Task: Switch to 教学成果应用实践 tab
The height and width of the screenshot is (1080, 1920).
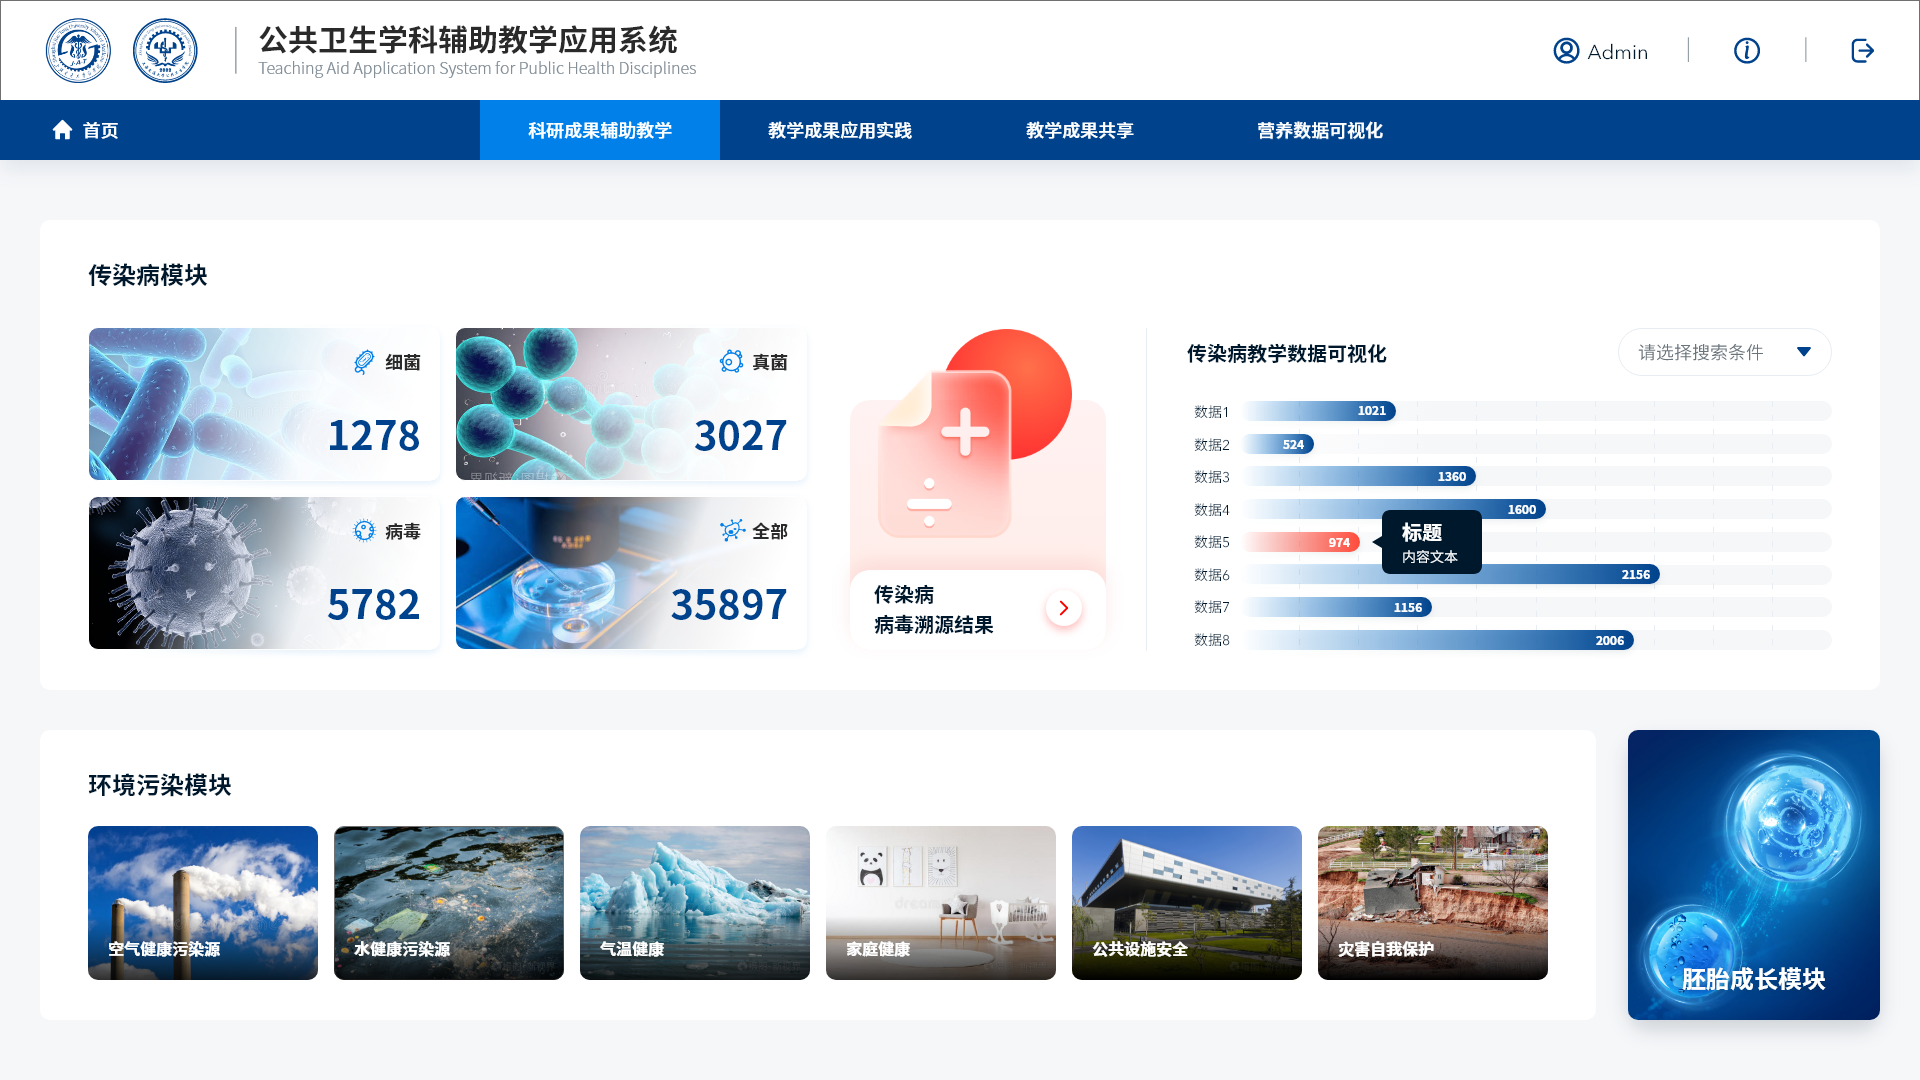Action: point(840,130)
